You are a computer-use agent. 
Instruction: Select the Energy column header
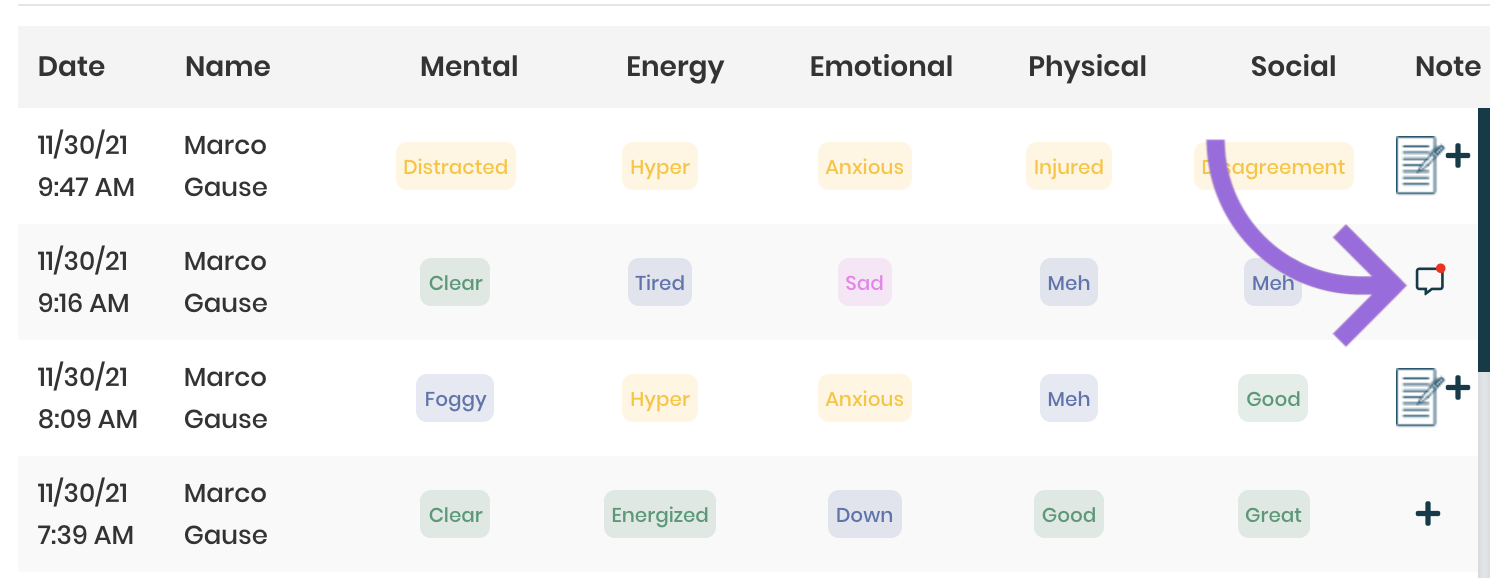675,68
